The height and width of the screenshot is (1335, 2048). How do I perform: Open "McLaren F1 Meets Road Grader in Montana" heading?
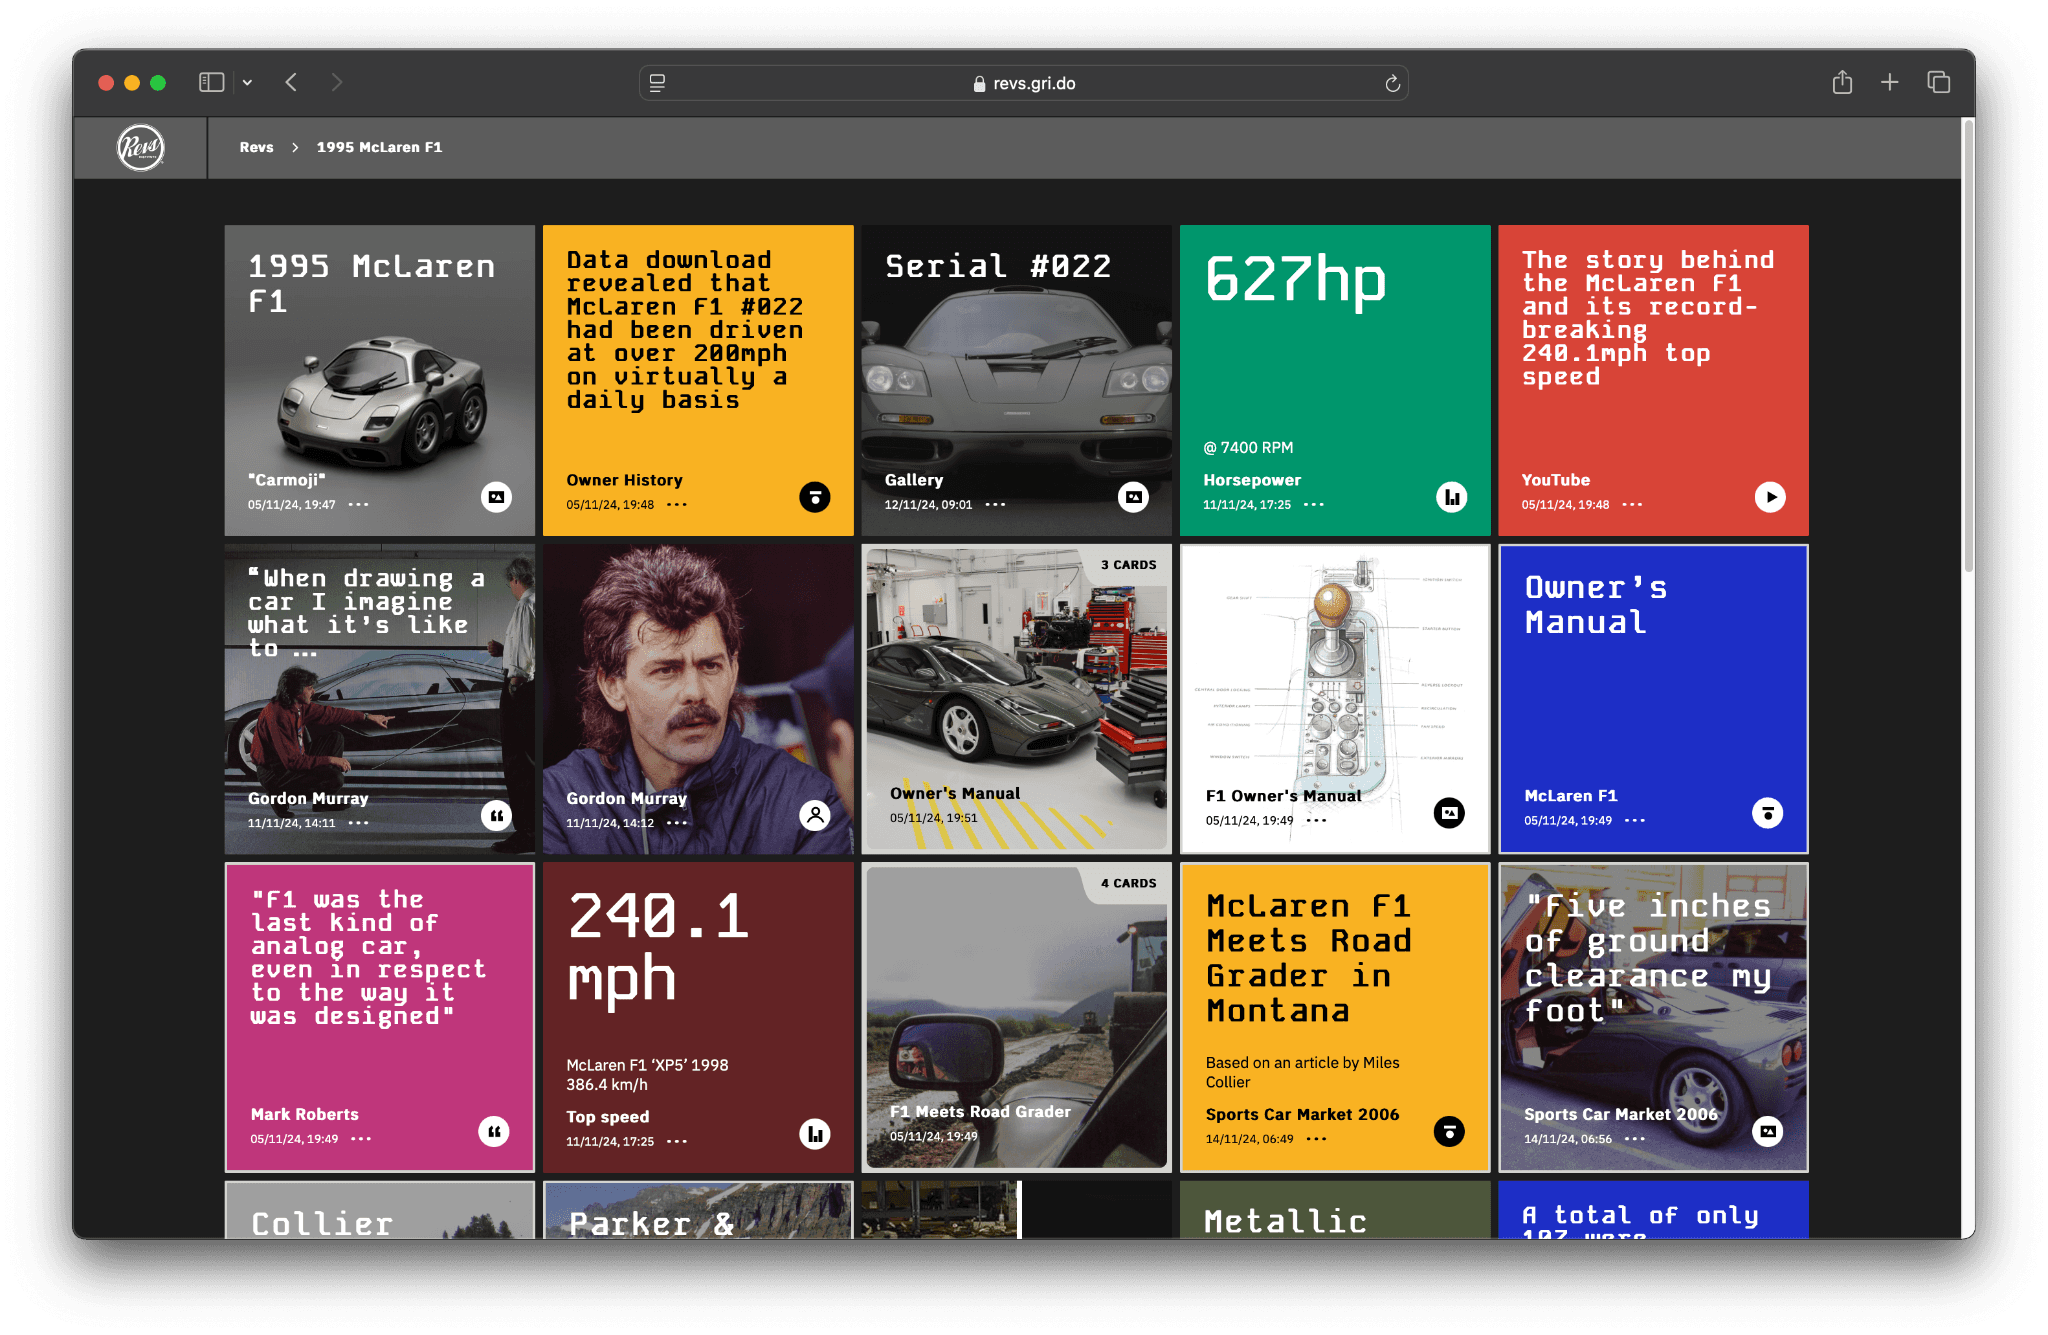1308,958
